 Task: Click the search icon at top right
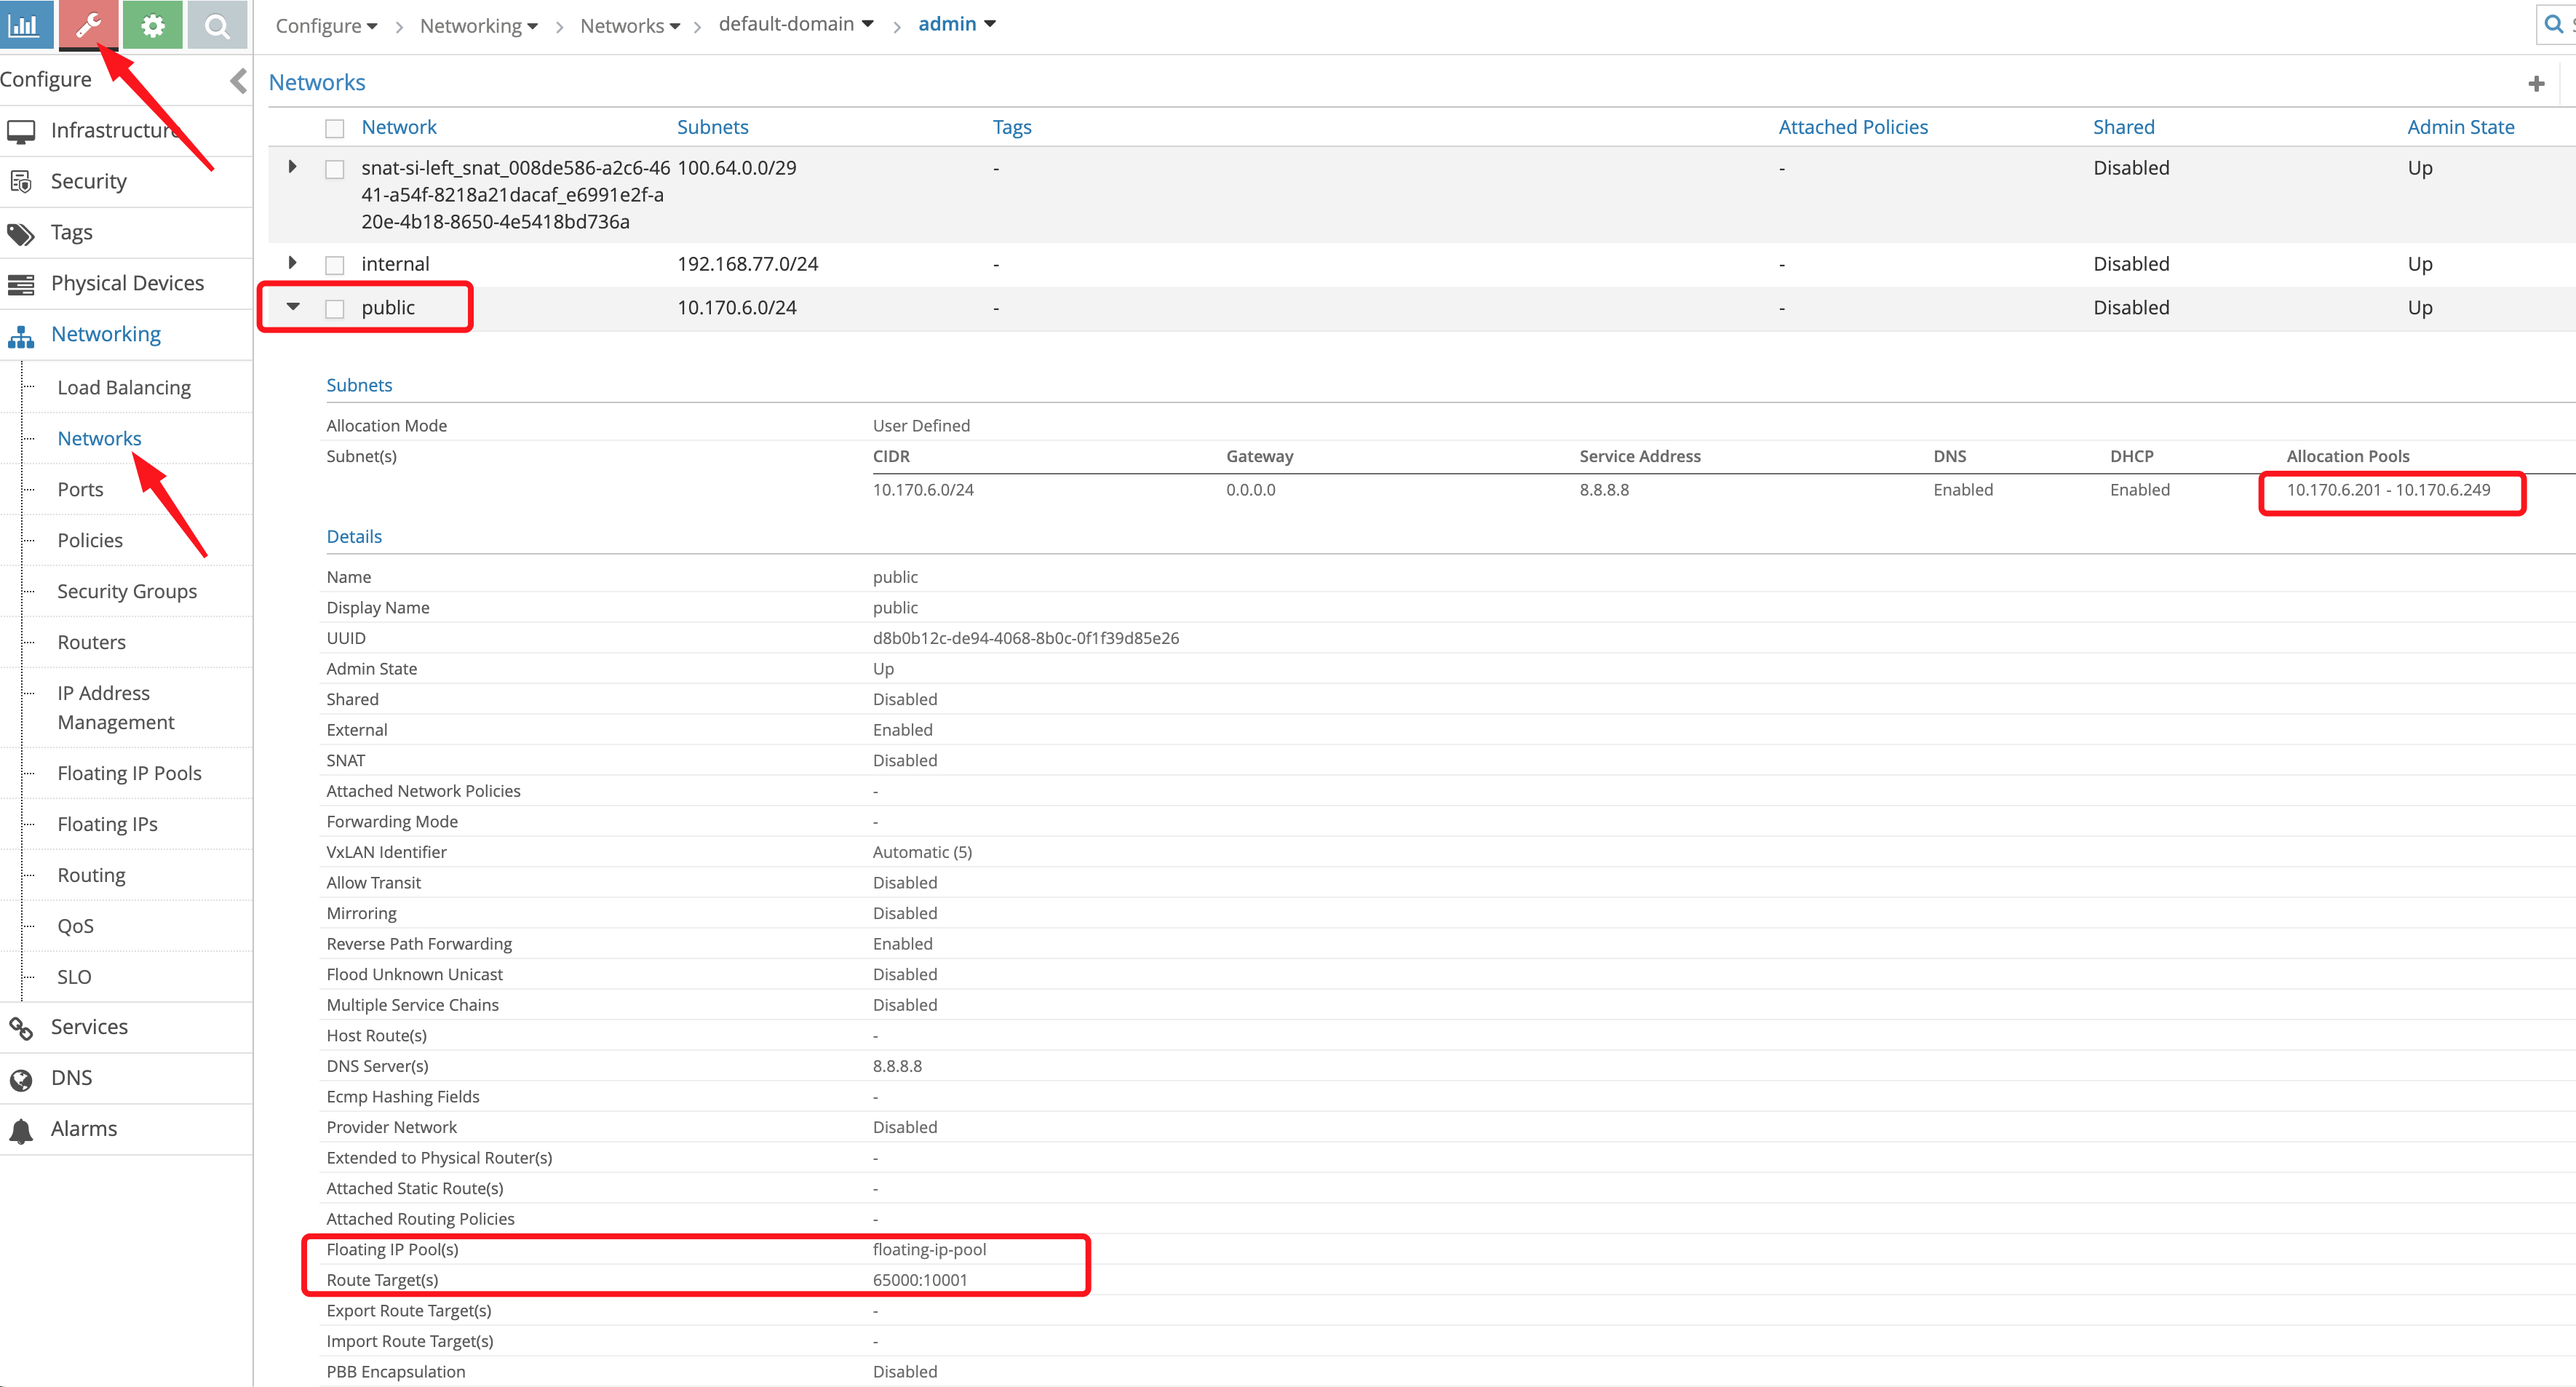(2553, 24)
